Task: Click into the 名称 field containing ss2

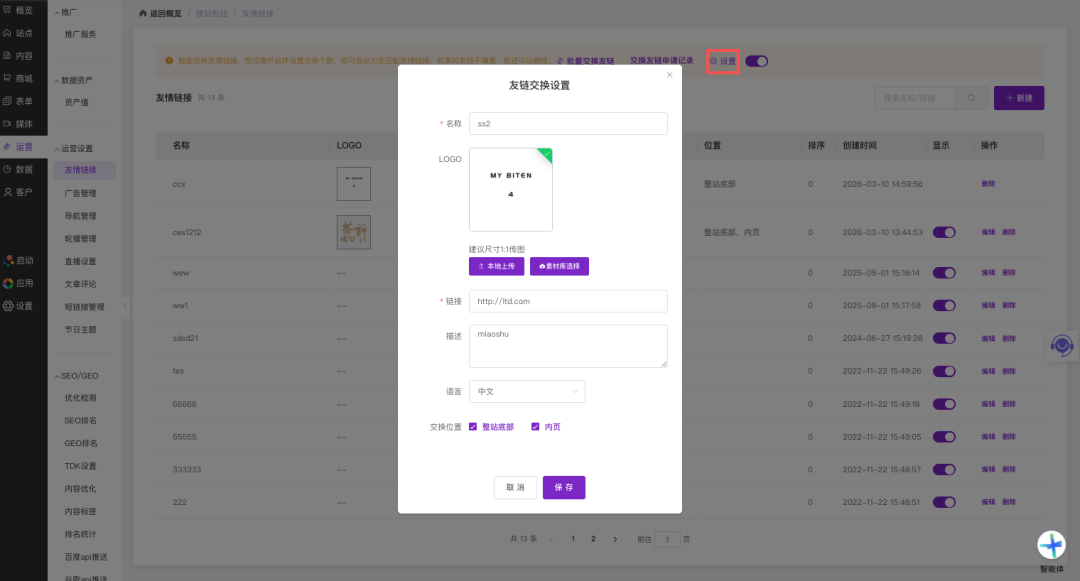Action: pos(568,123)
